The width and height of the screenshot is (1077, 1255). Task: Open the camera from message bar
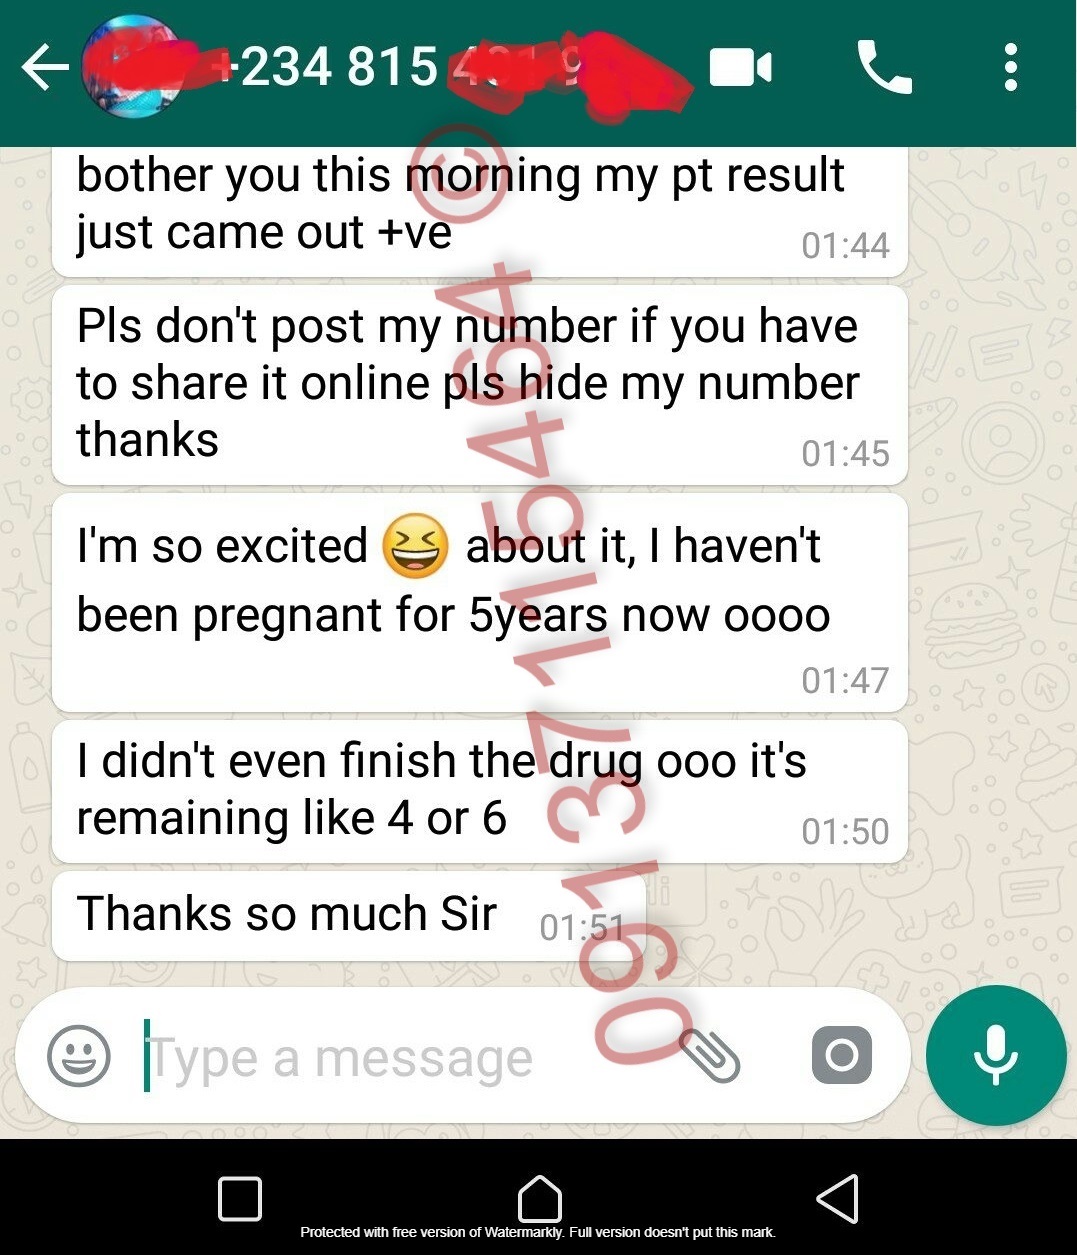pos(842,1055)
